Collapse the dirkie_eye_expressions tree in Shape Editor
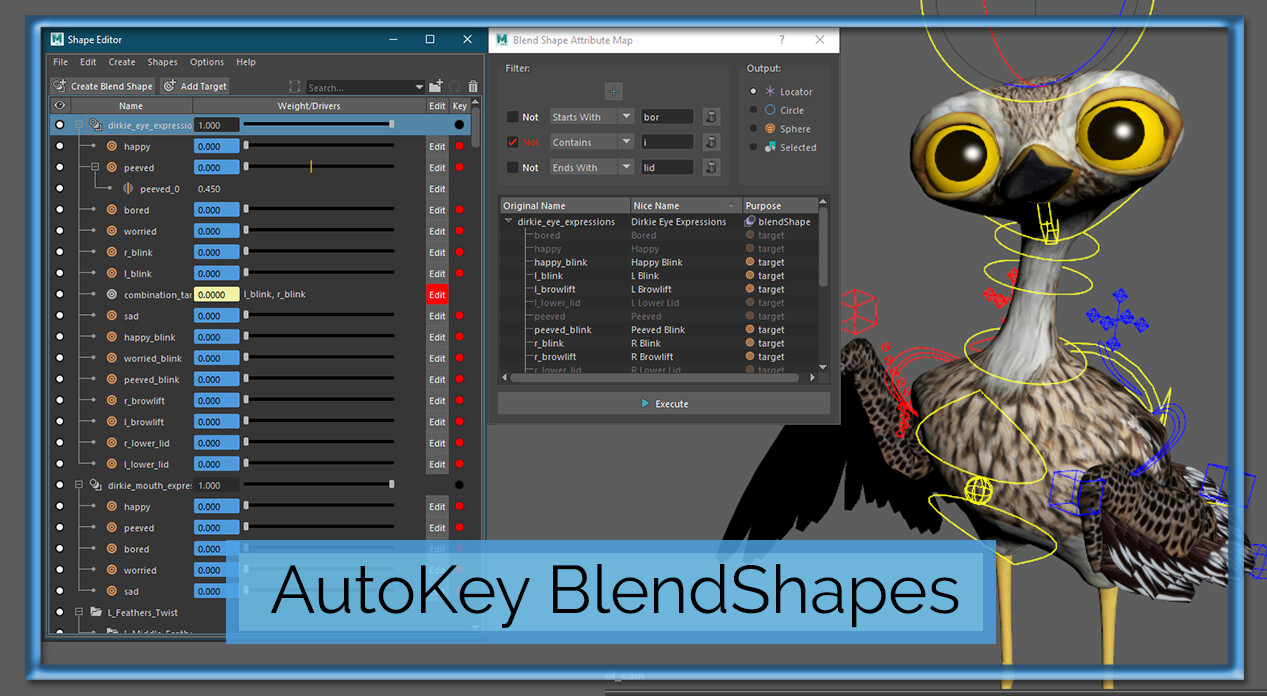The image size is (1267, 696). click(x=78, y=124)
